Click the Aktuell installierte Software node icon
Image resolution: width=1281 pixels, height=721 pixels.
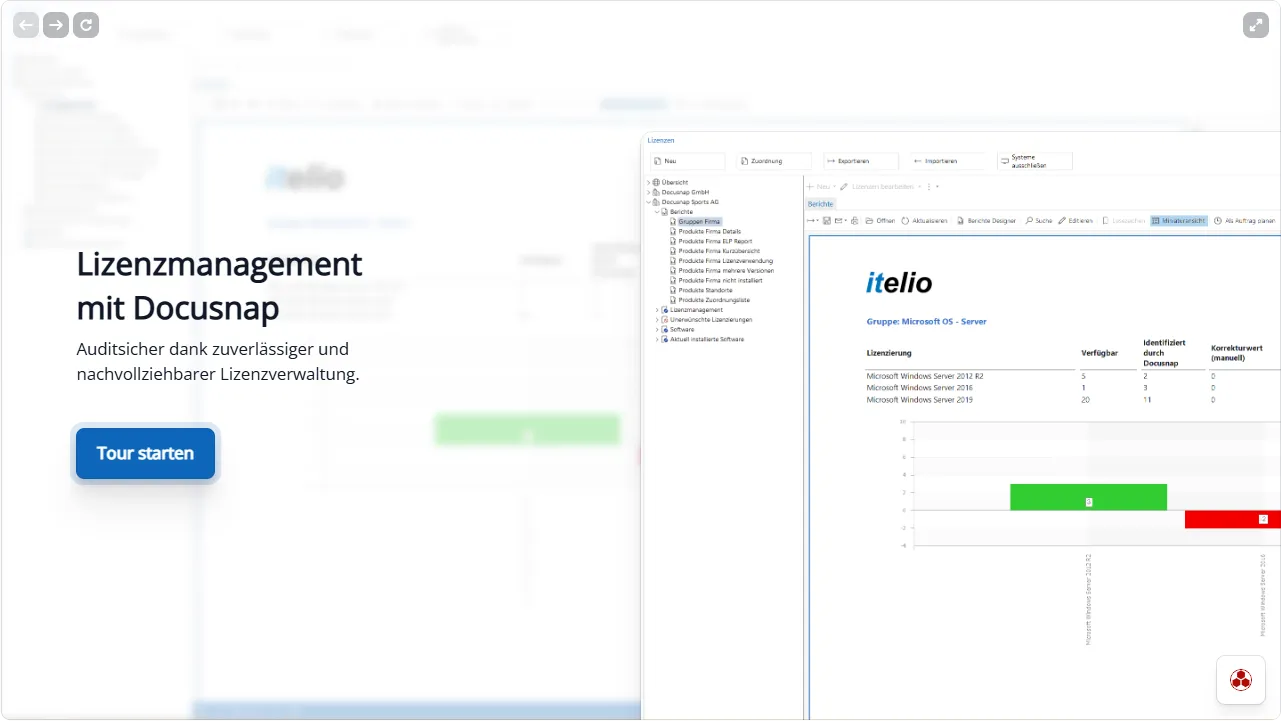[664, 339]
